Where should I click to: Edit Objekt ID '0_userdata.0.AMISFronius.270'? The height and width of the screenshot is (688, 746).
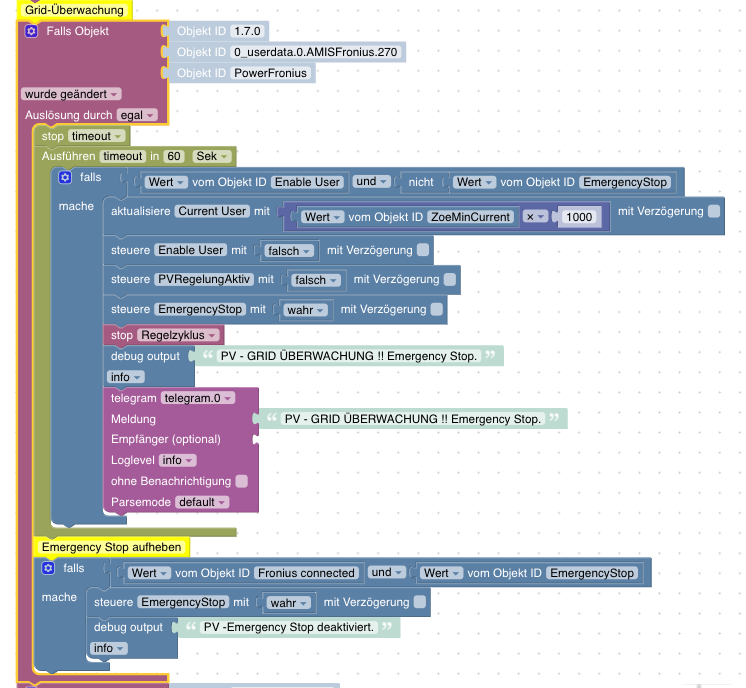(315, 52)
